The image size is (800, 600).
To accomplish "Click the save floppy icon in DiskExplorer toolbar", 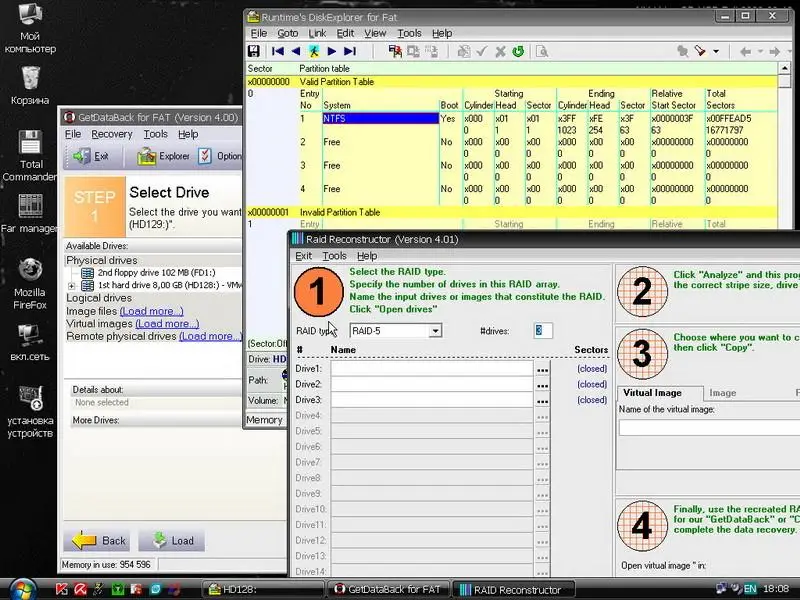I will (254, 51).
